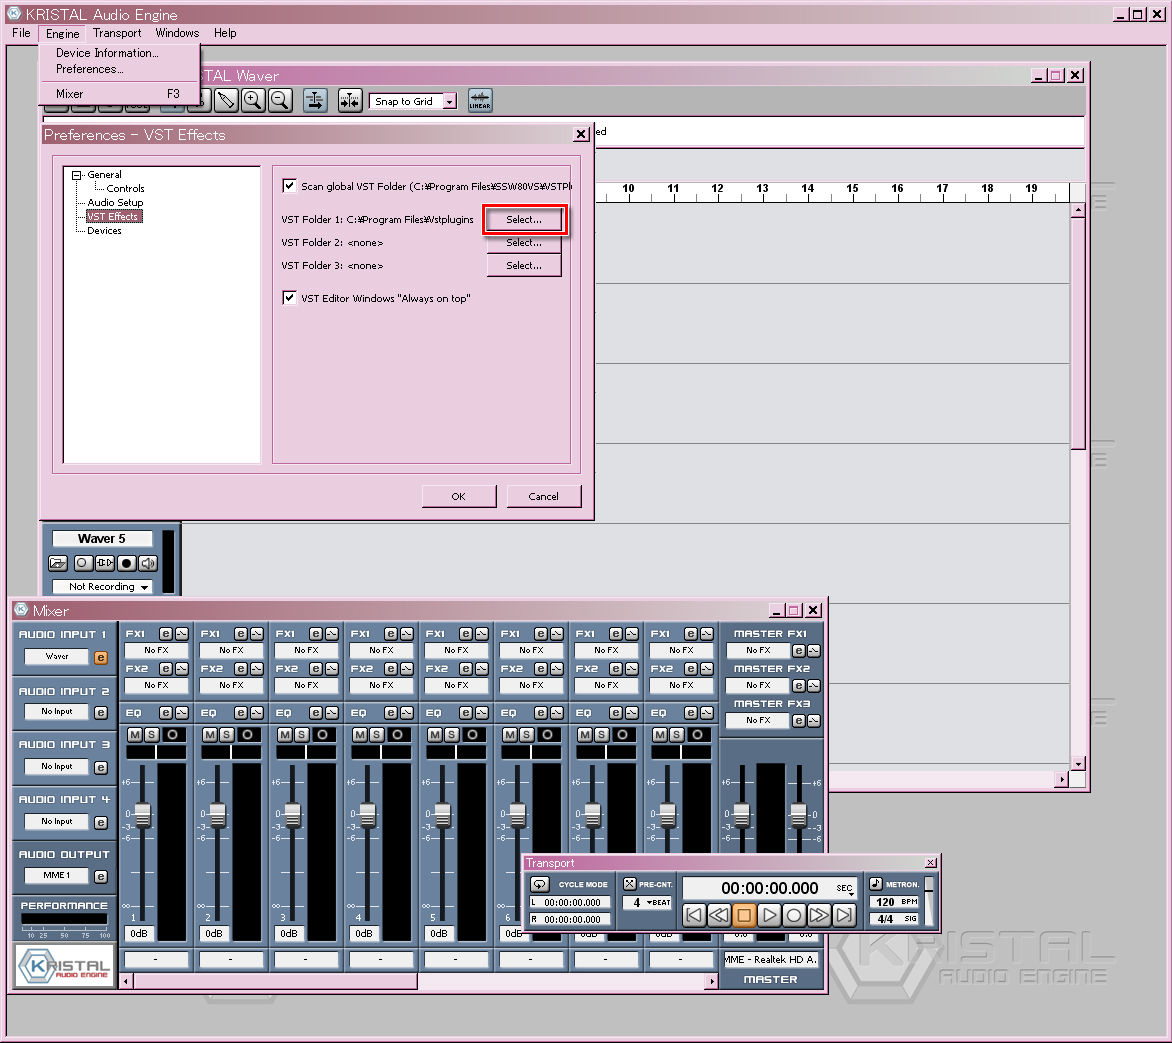Toggle 'Scan global VST Folder' checkbox
Screen dimensions: 1172x1043
pos(289,185)
